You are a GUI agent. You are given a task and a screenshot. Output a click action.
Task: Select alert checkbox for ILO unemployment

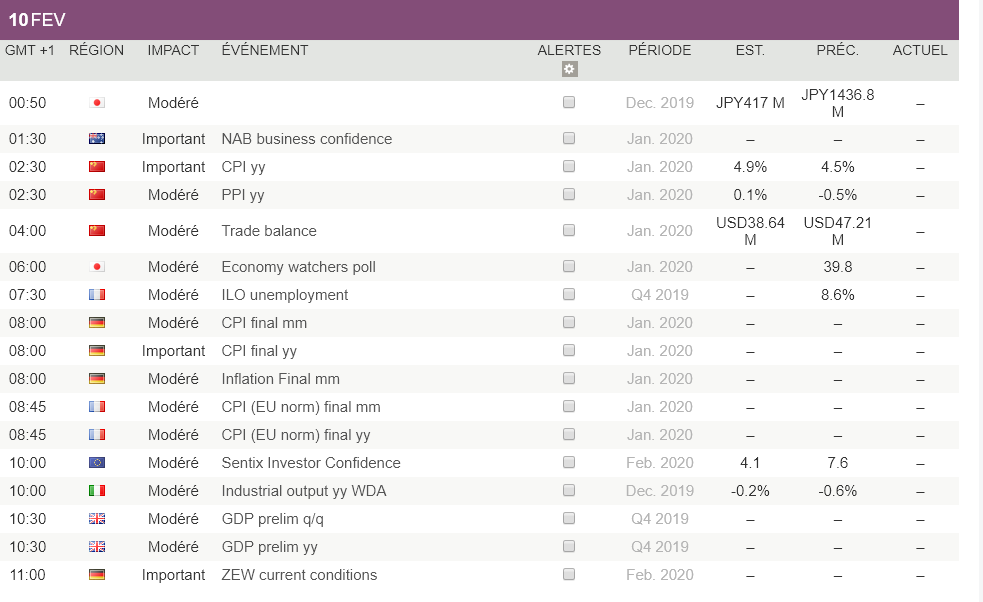click(x=569, y=295)
